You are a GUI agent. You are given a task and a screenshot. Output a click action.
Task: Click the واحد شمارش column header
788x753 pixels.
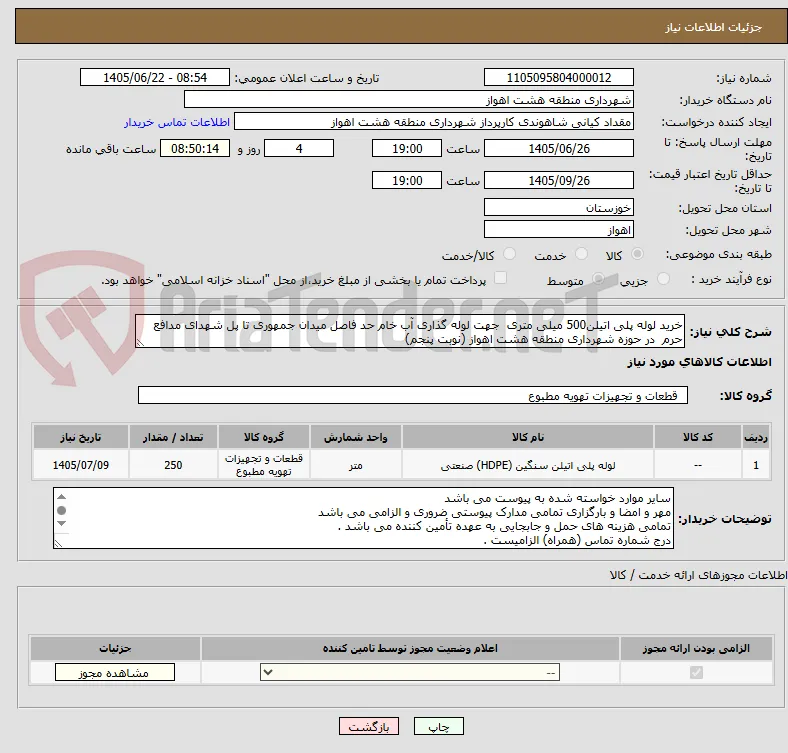[x=356, y=437]
